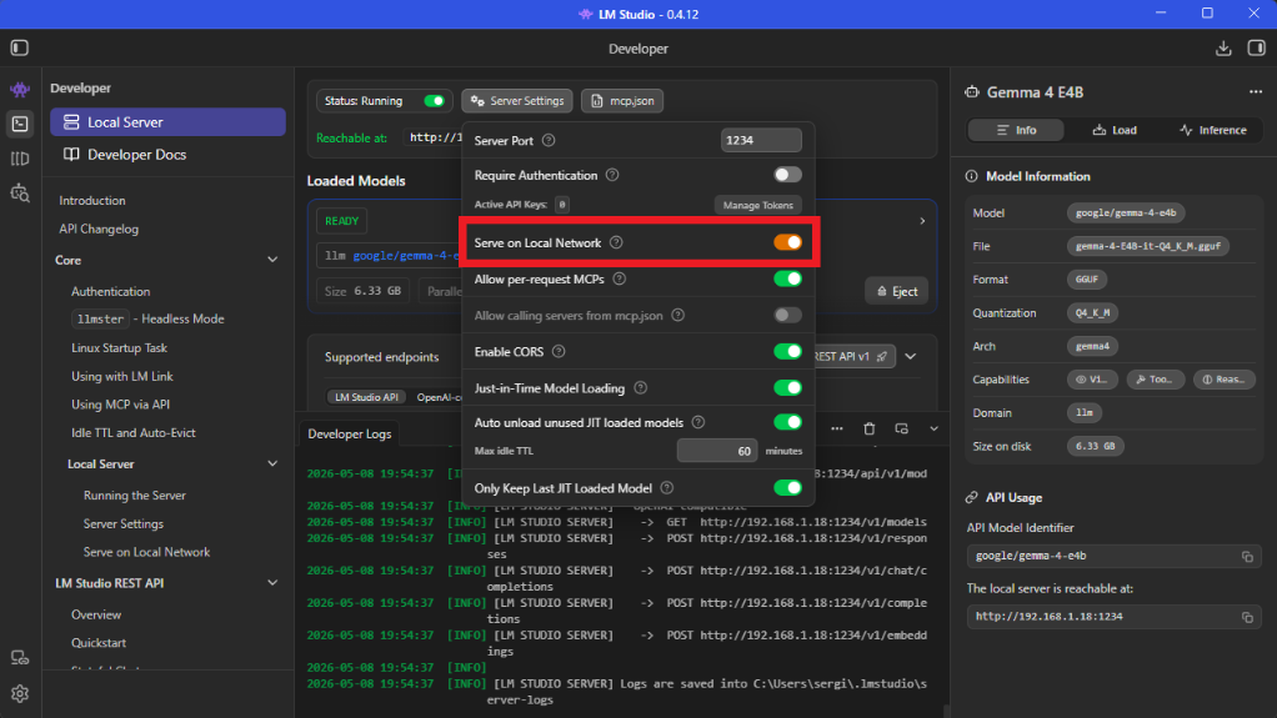This screenshot has height=718, width=1277.
Task: Open the mcp.json button
Action: pos(622,101)
